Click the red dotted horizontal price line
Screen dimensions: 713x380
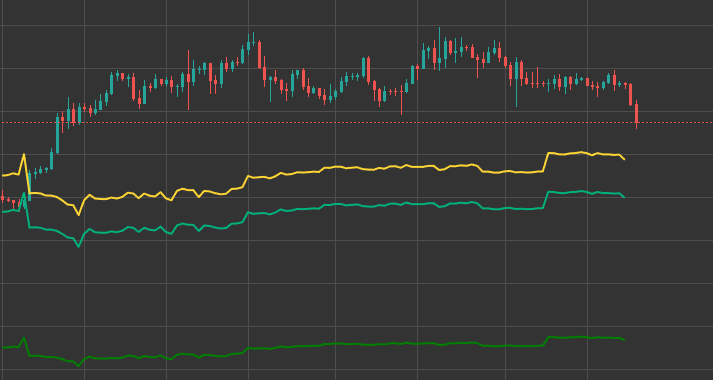click(356, 122)
